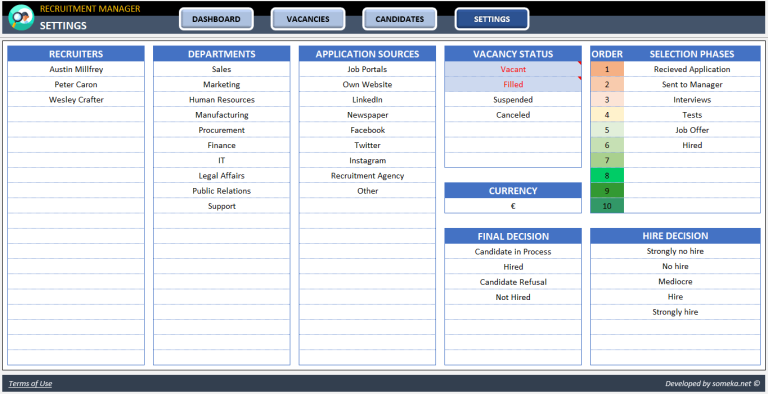Image resolution: width=768 pixels, height=394 pixels.
Task: Select the Not Hired cell
Action: pos(513,297)
